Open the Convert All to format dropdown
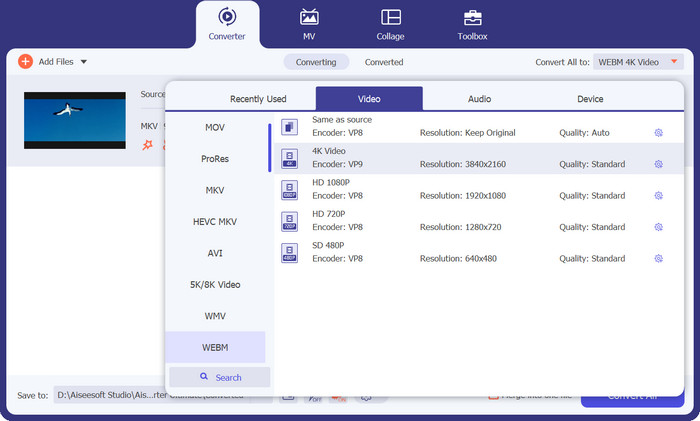This screenshot has width=700, height=421. [638, 62]
